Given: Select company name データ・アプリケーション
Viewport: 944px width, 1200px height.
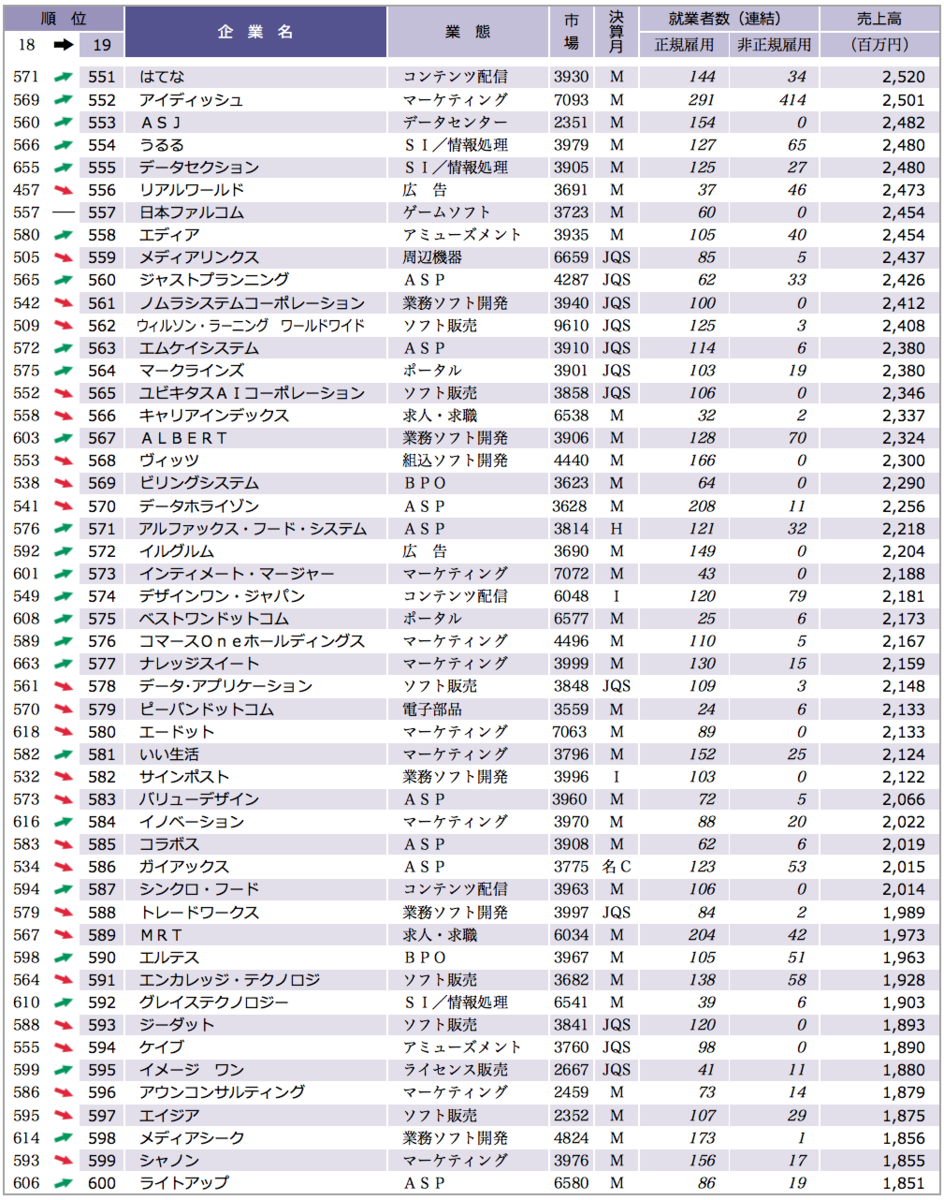Looking at the screenshot, I should (226, 687).
